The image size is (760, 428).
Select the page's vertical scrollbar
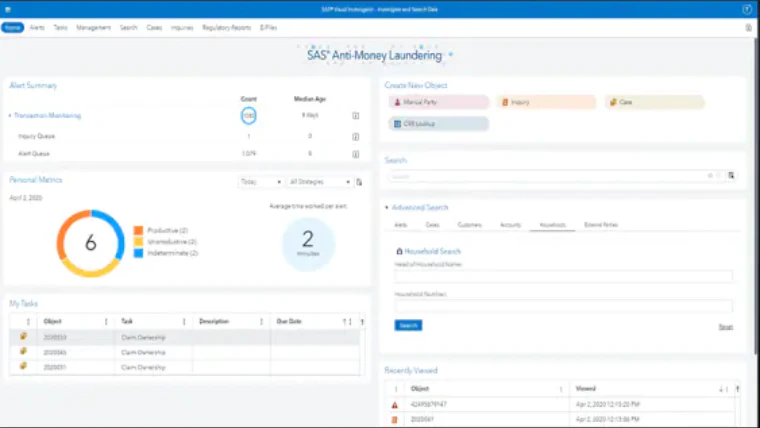pos(757,194)
